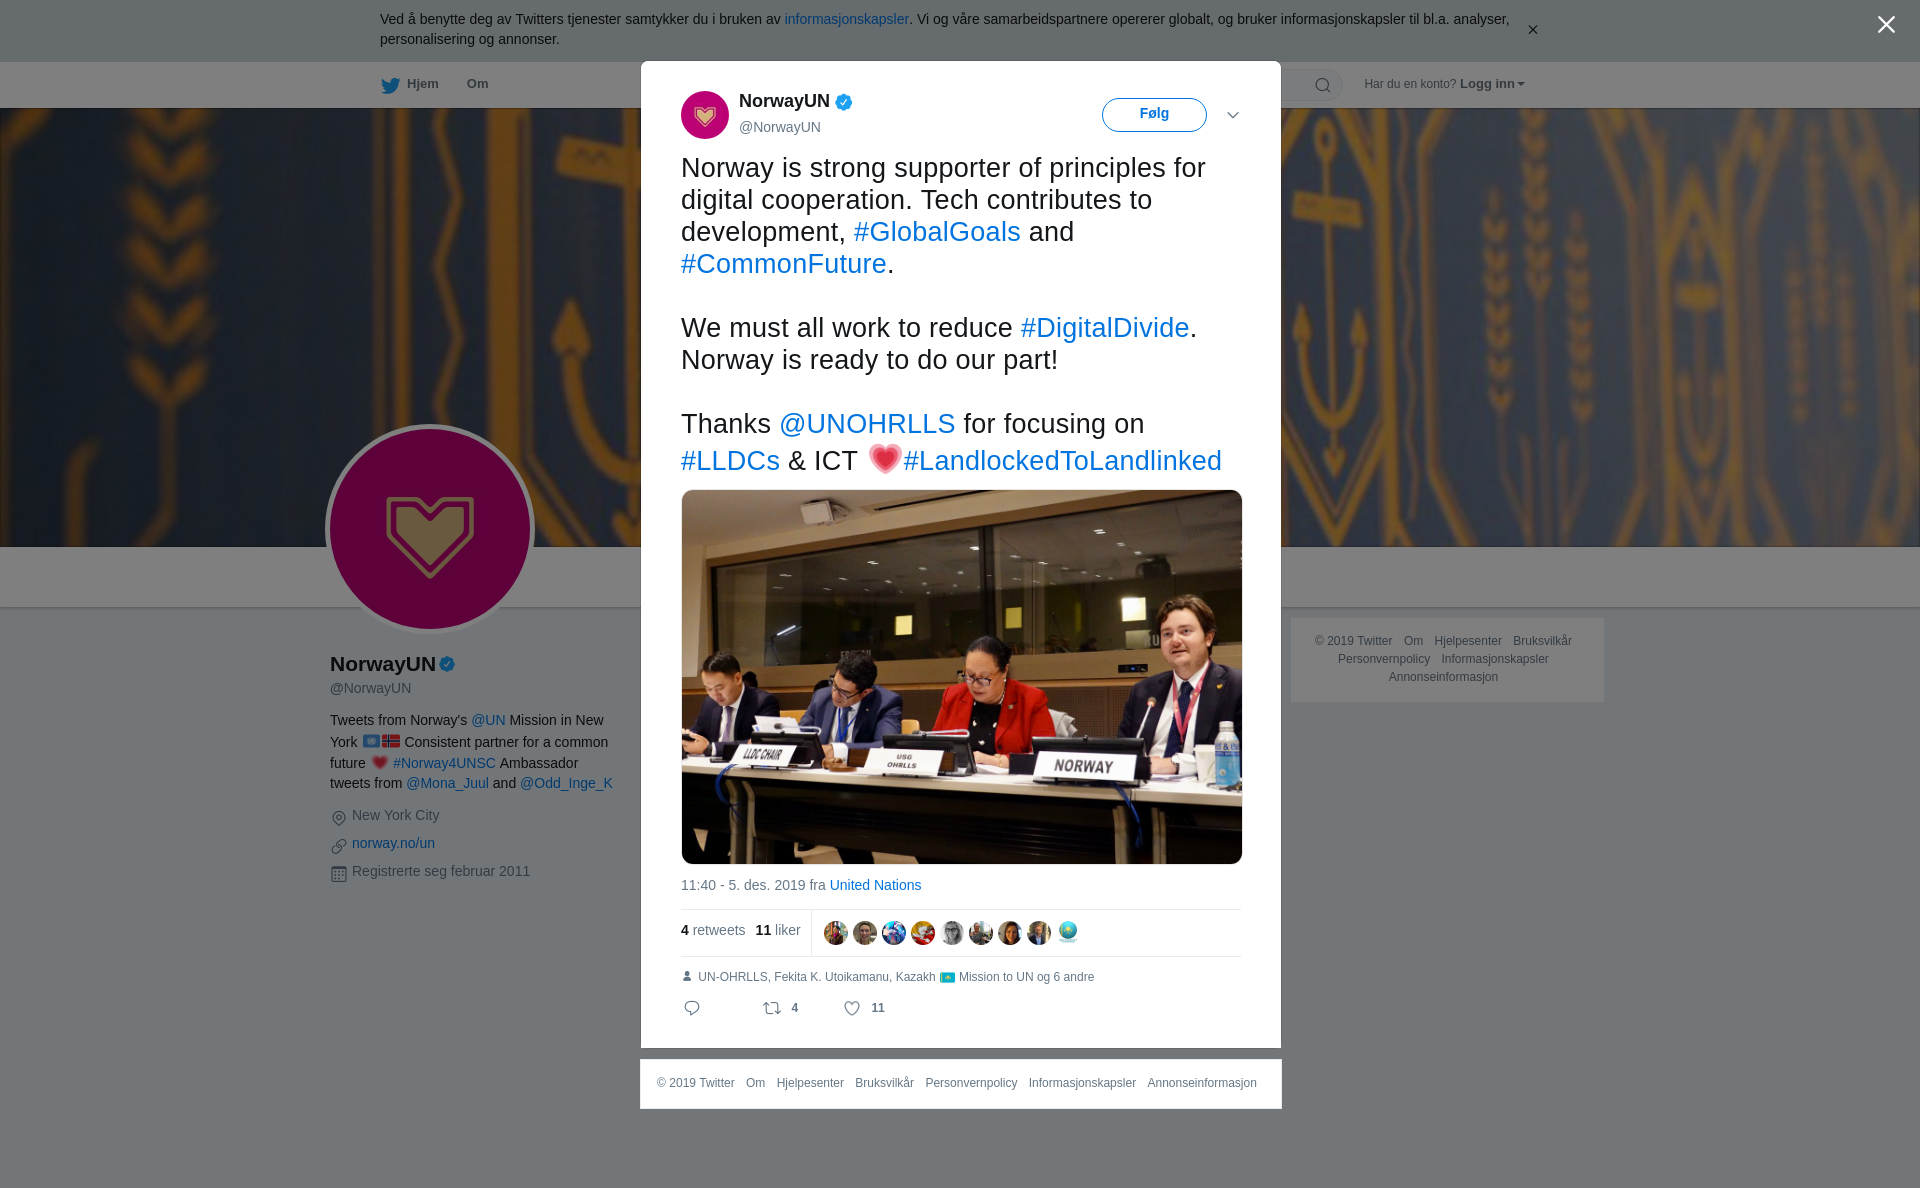Image resolution: width=1920 pixels, height=1188 pixels.
Task: Click first liker avatar in row
Action: pos(836,932)
